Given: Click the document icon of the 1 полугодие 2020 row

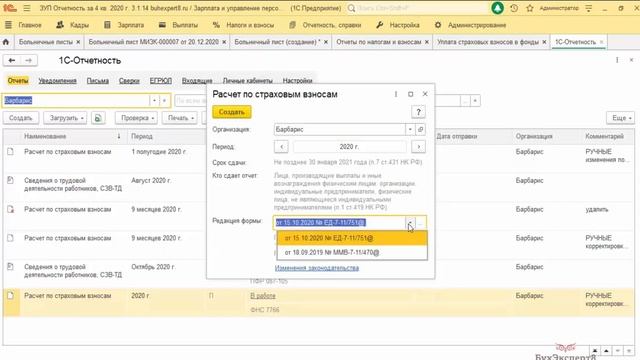Looking at the screenshot, I should click(x=11, y=151).
